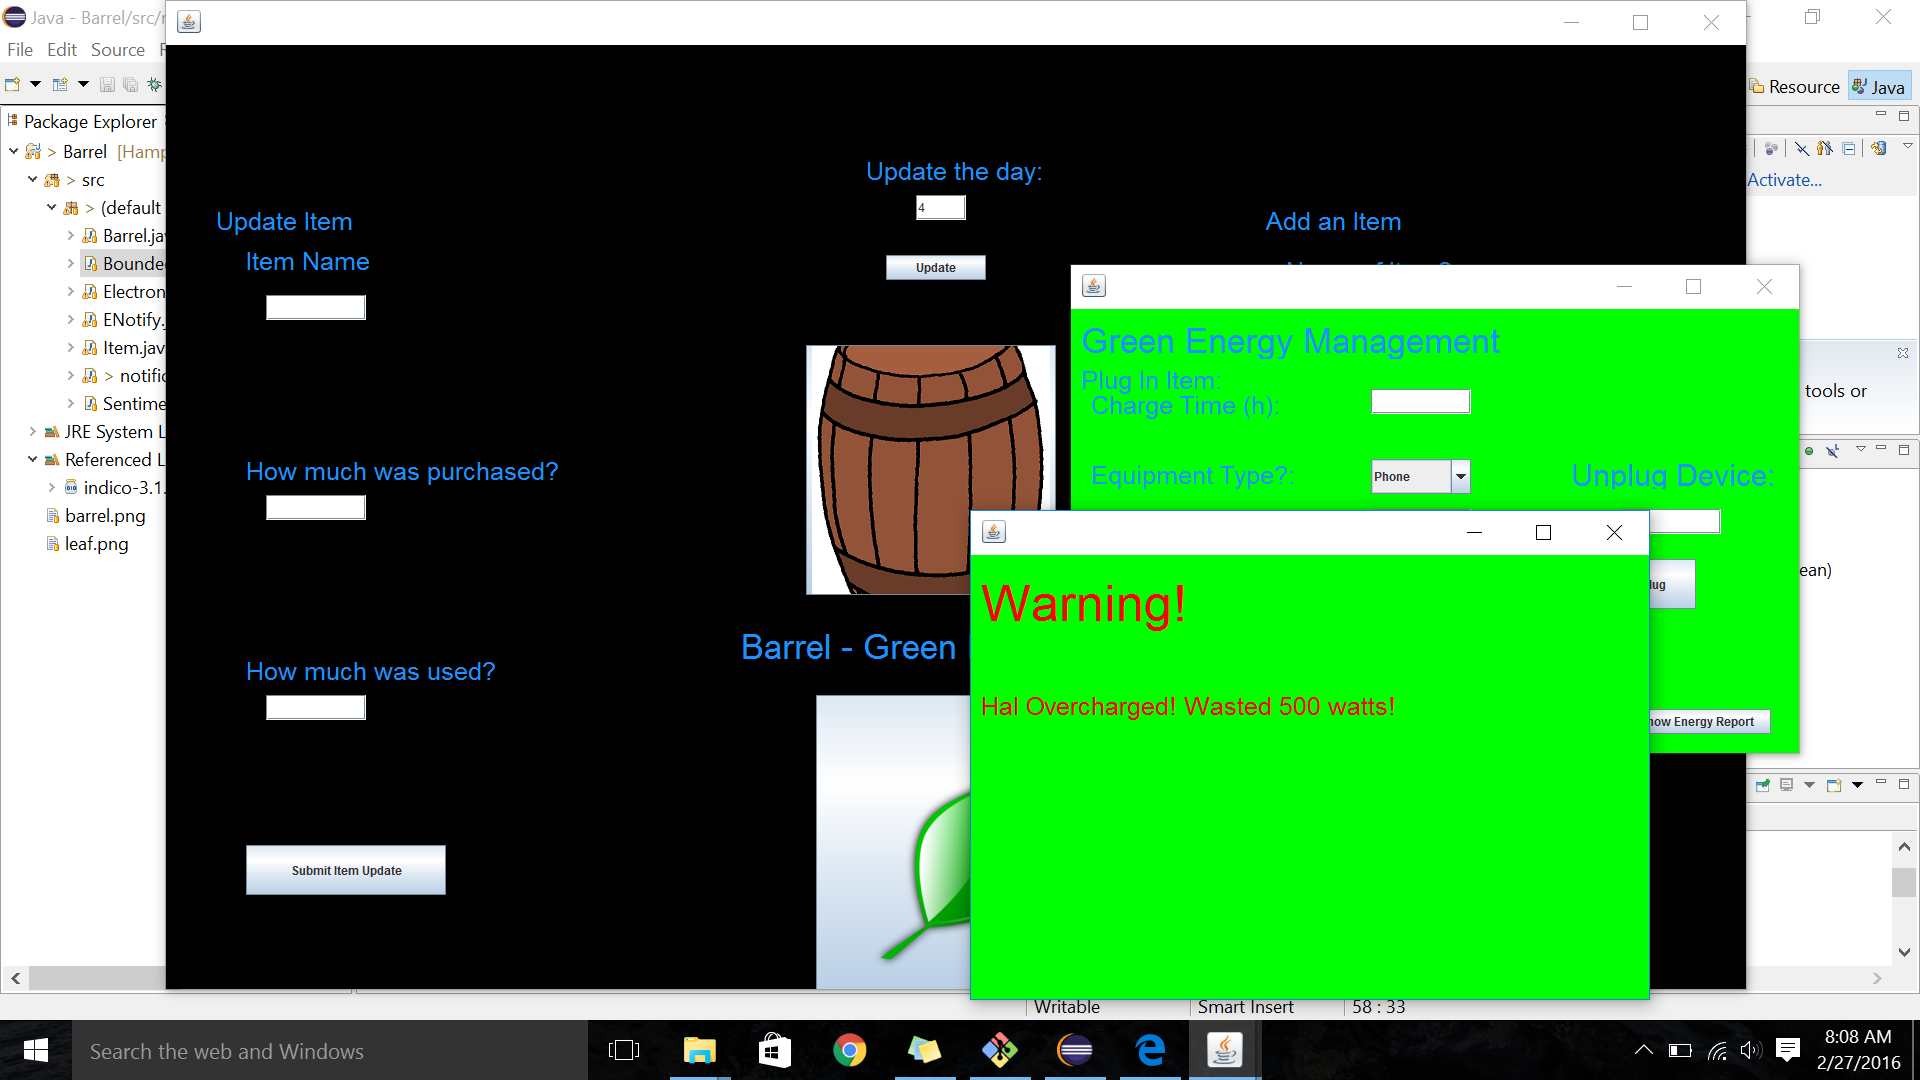Open Microsoft Edge from the taskbar

pyautogui.click(x=1150, y=1051)
